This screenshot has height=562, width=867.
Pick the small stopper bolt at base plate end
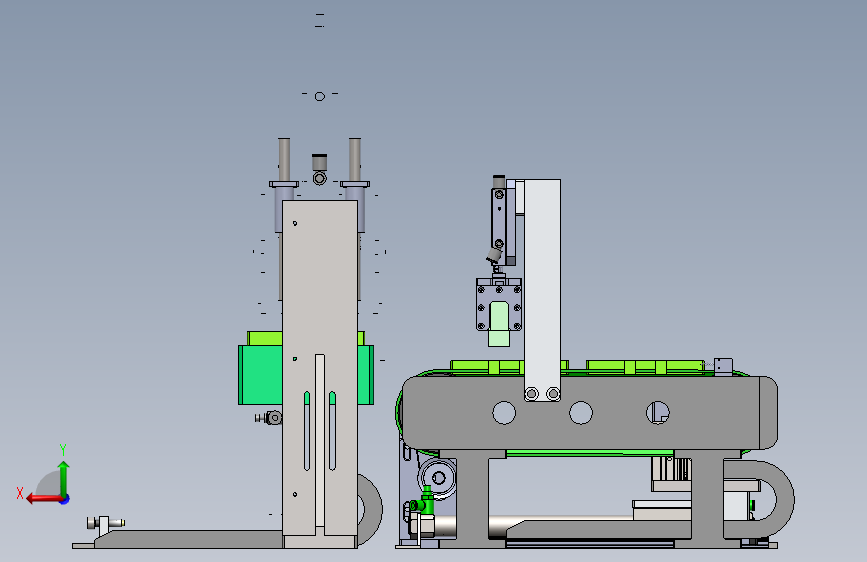[x=105, y=523]
